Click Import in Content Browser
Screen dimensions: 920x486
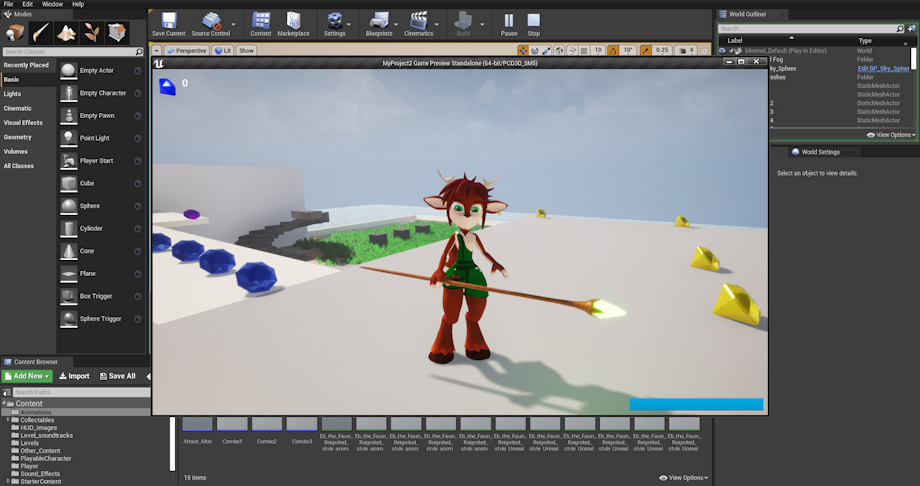pos(75,376)
